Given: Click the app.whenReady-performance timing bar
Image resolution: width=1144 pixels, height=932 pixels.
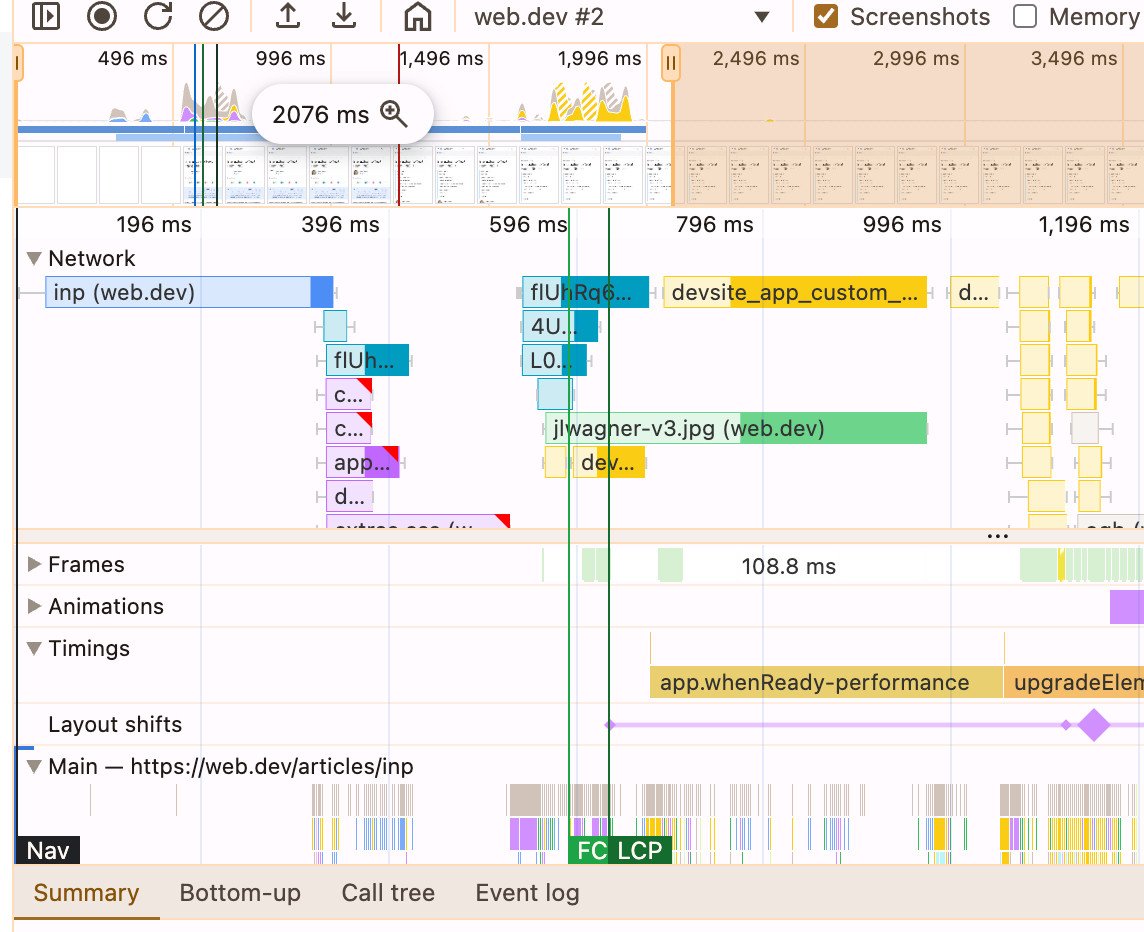Looking at the screenshot, I should (x=826, y=682).
